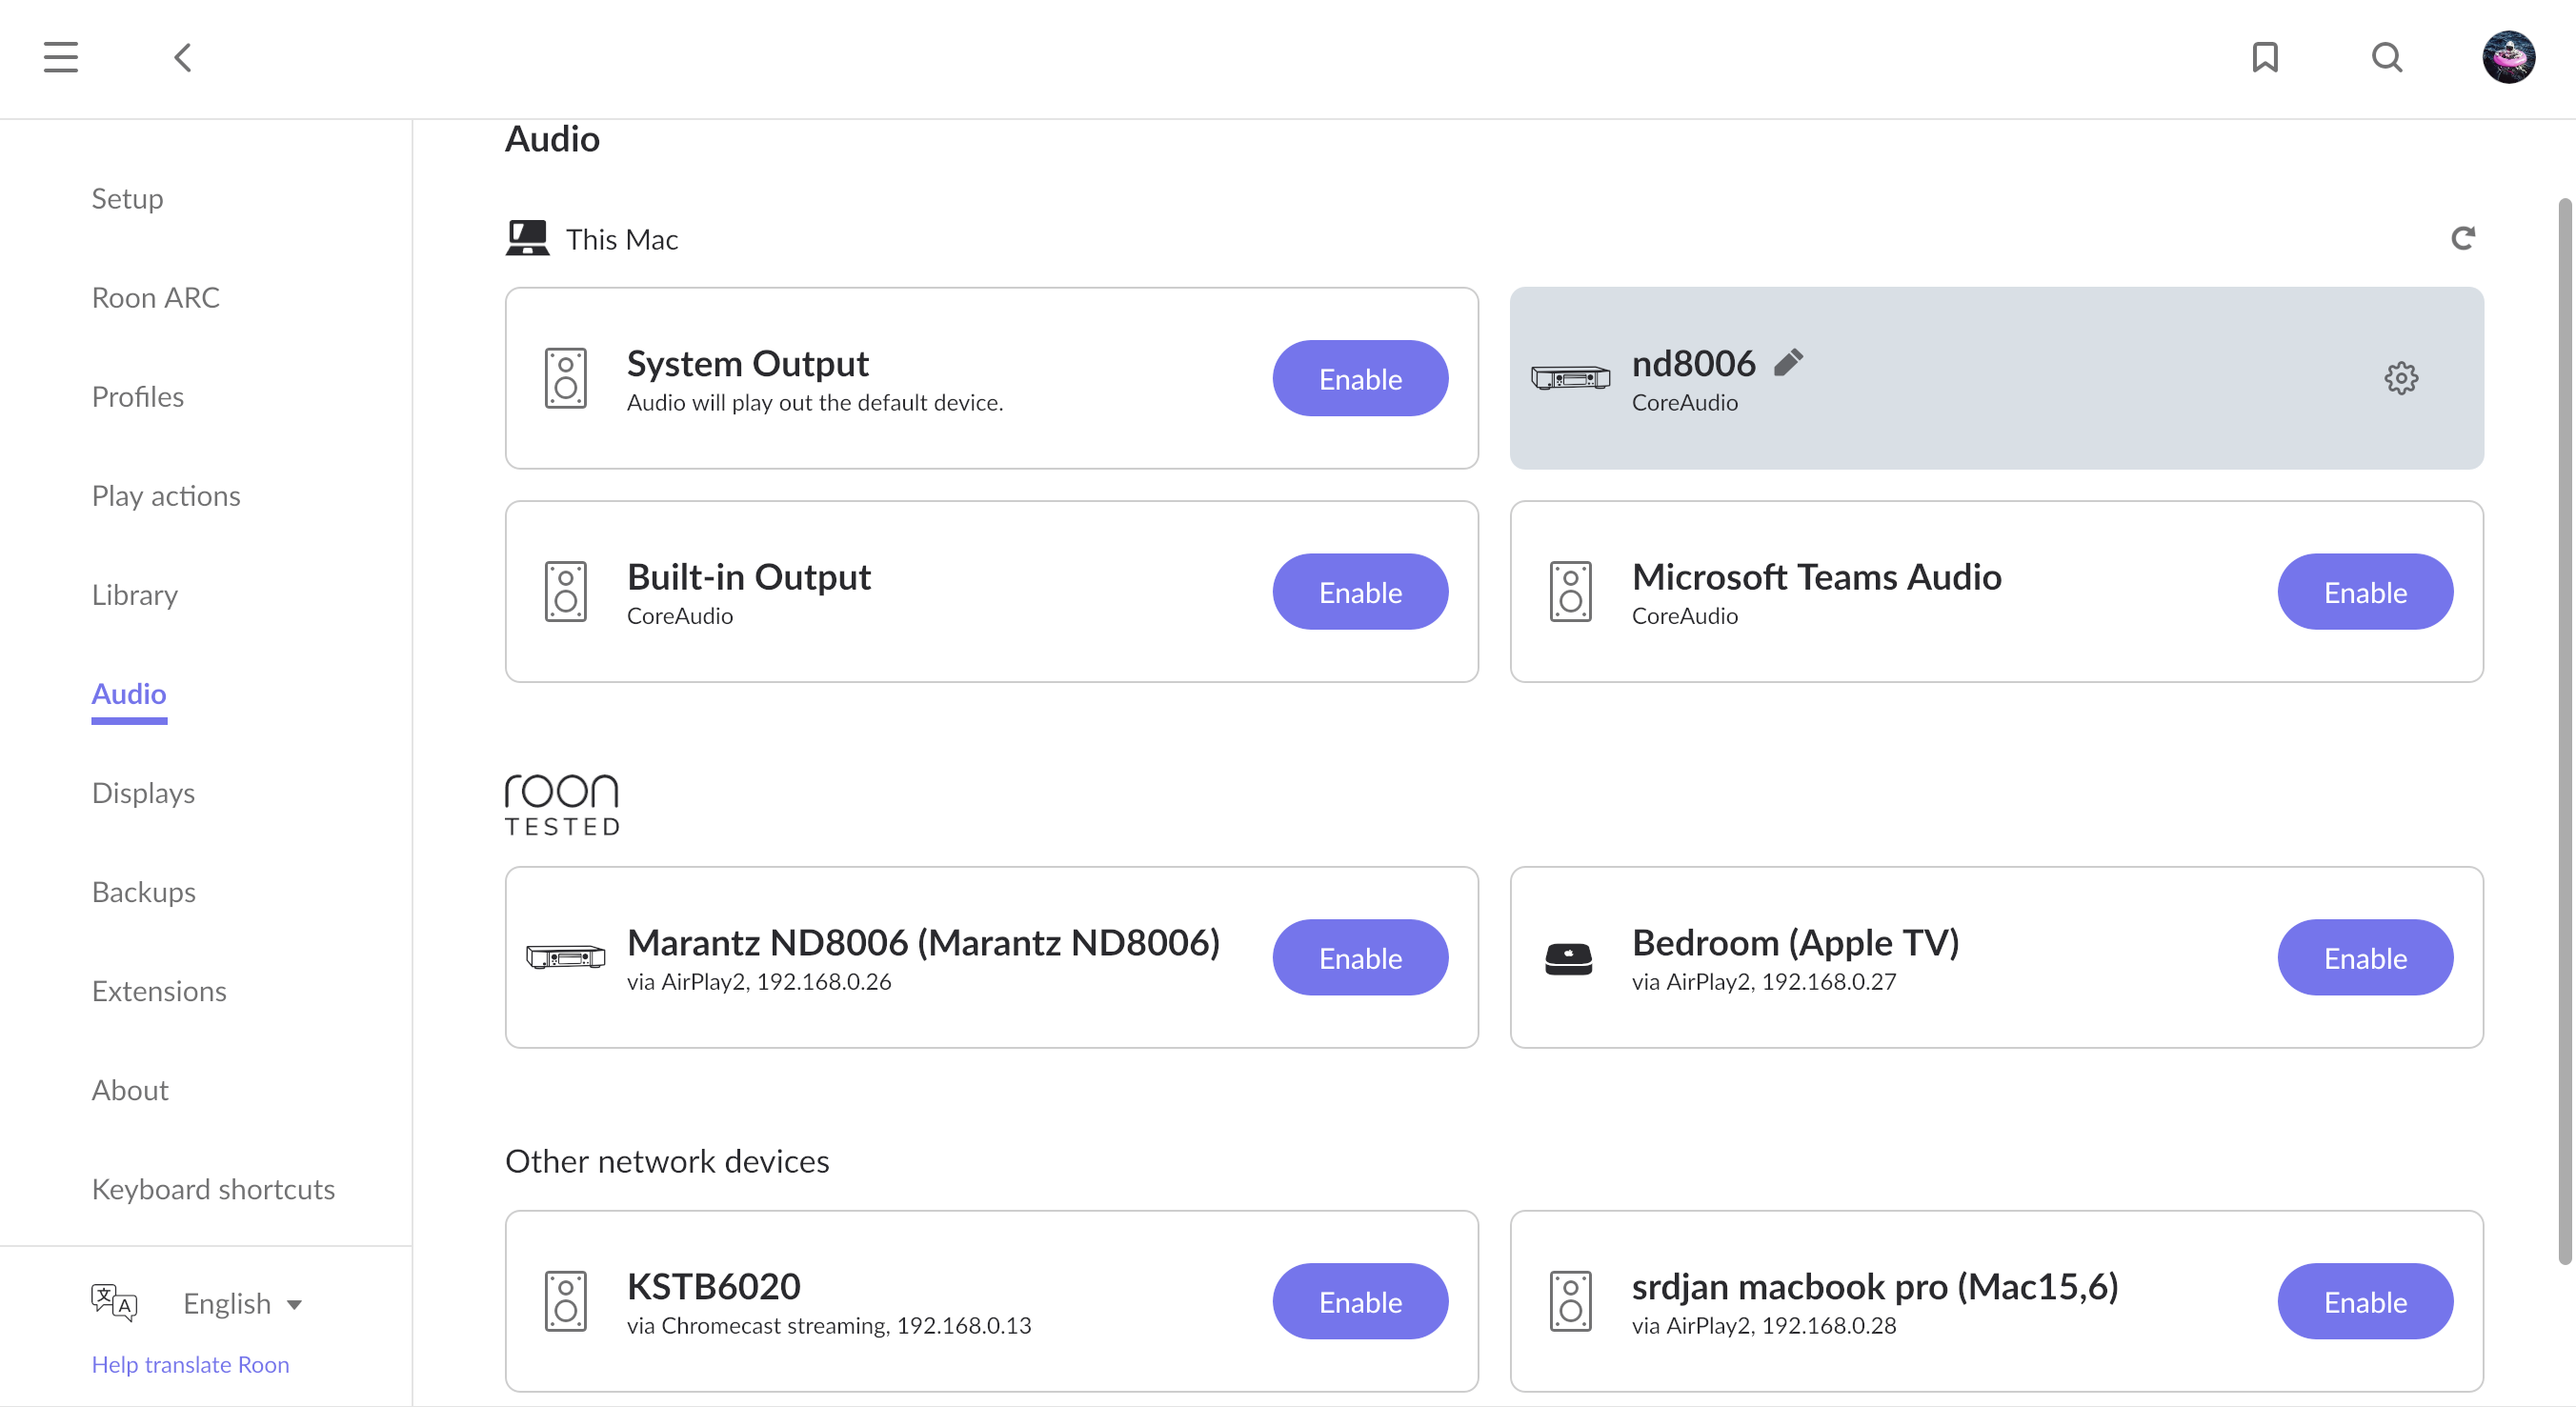This screenshot has width=2576, height=1407.
Task: Click the 'via AirPlay2, 192.168.0.26' text
Action: click(x=759, y=981)
